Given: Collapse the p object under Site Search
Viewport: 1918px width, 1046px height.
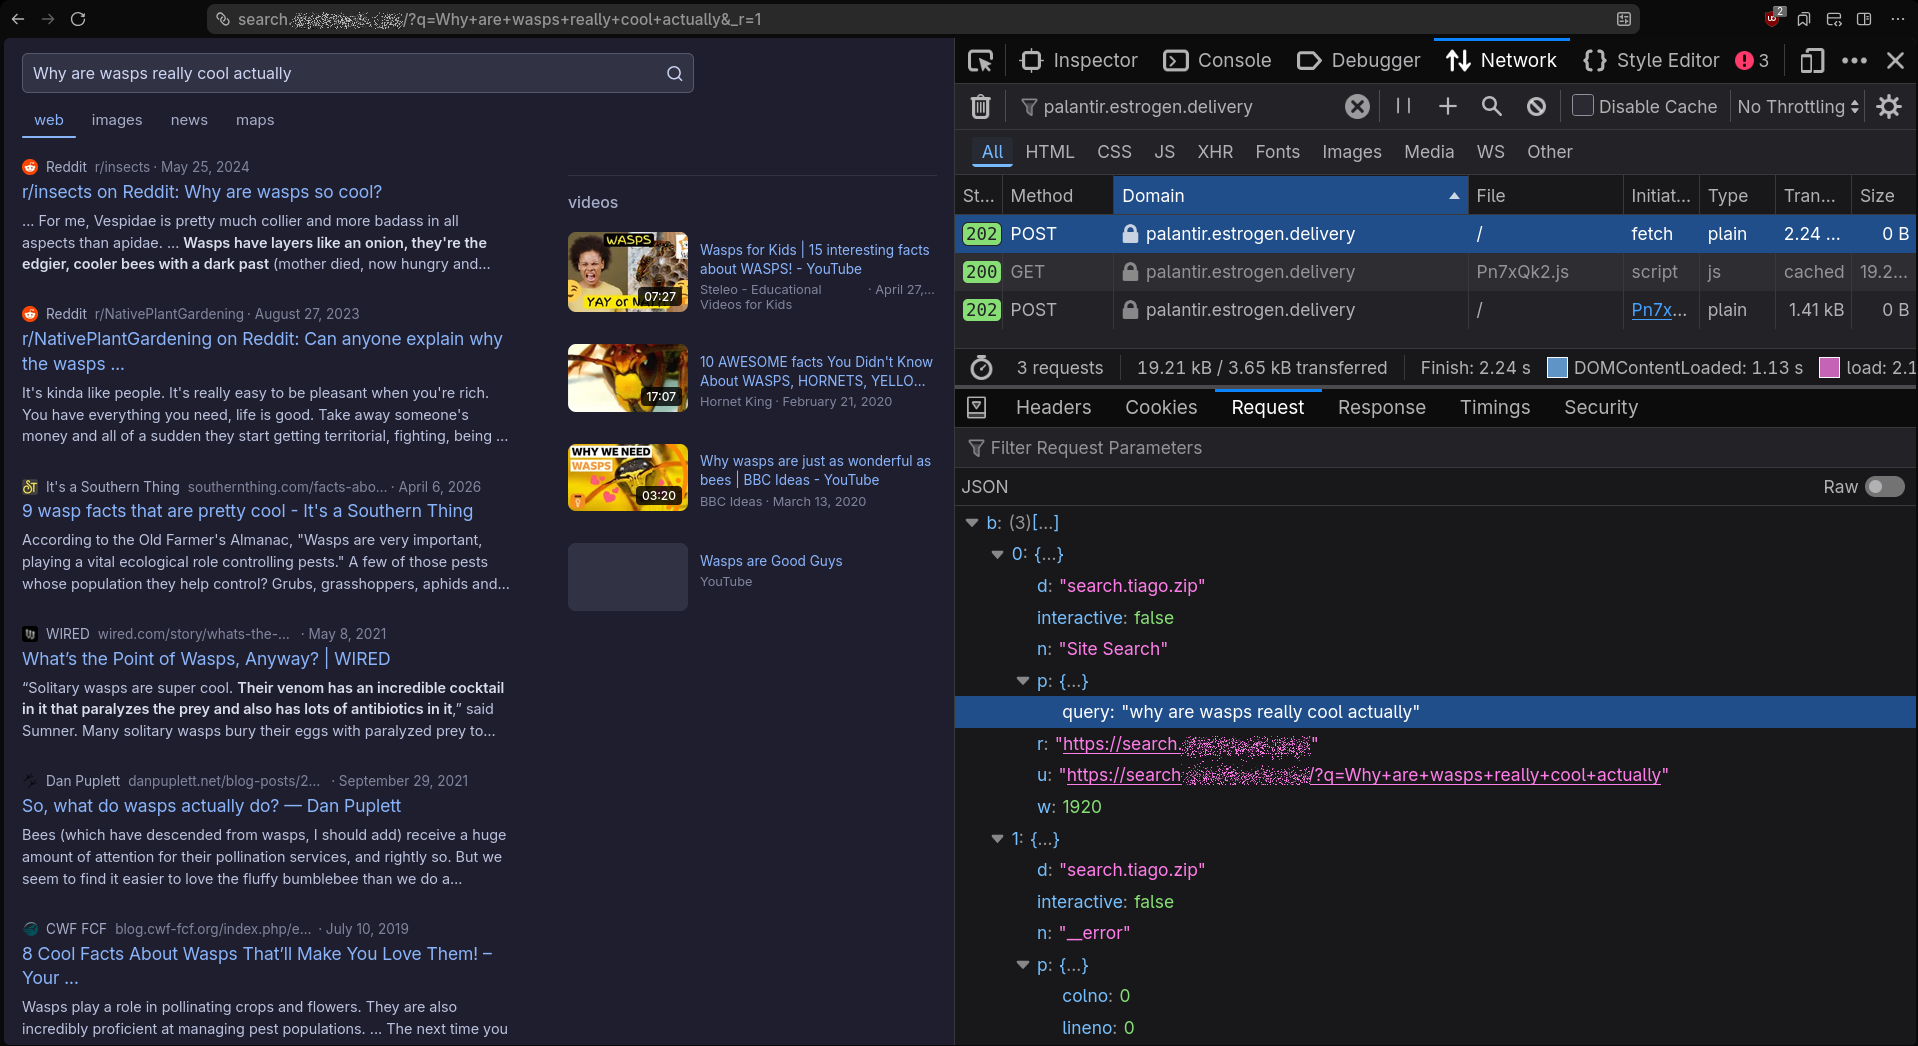Looking at the screenshot, I should click(x=1022, y=681).
